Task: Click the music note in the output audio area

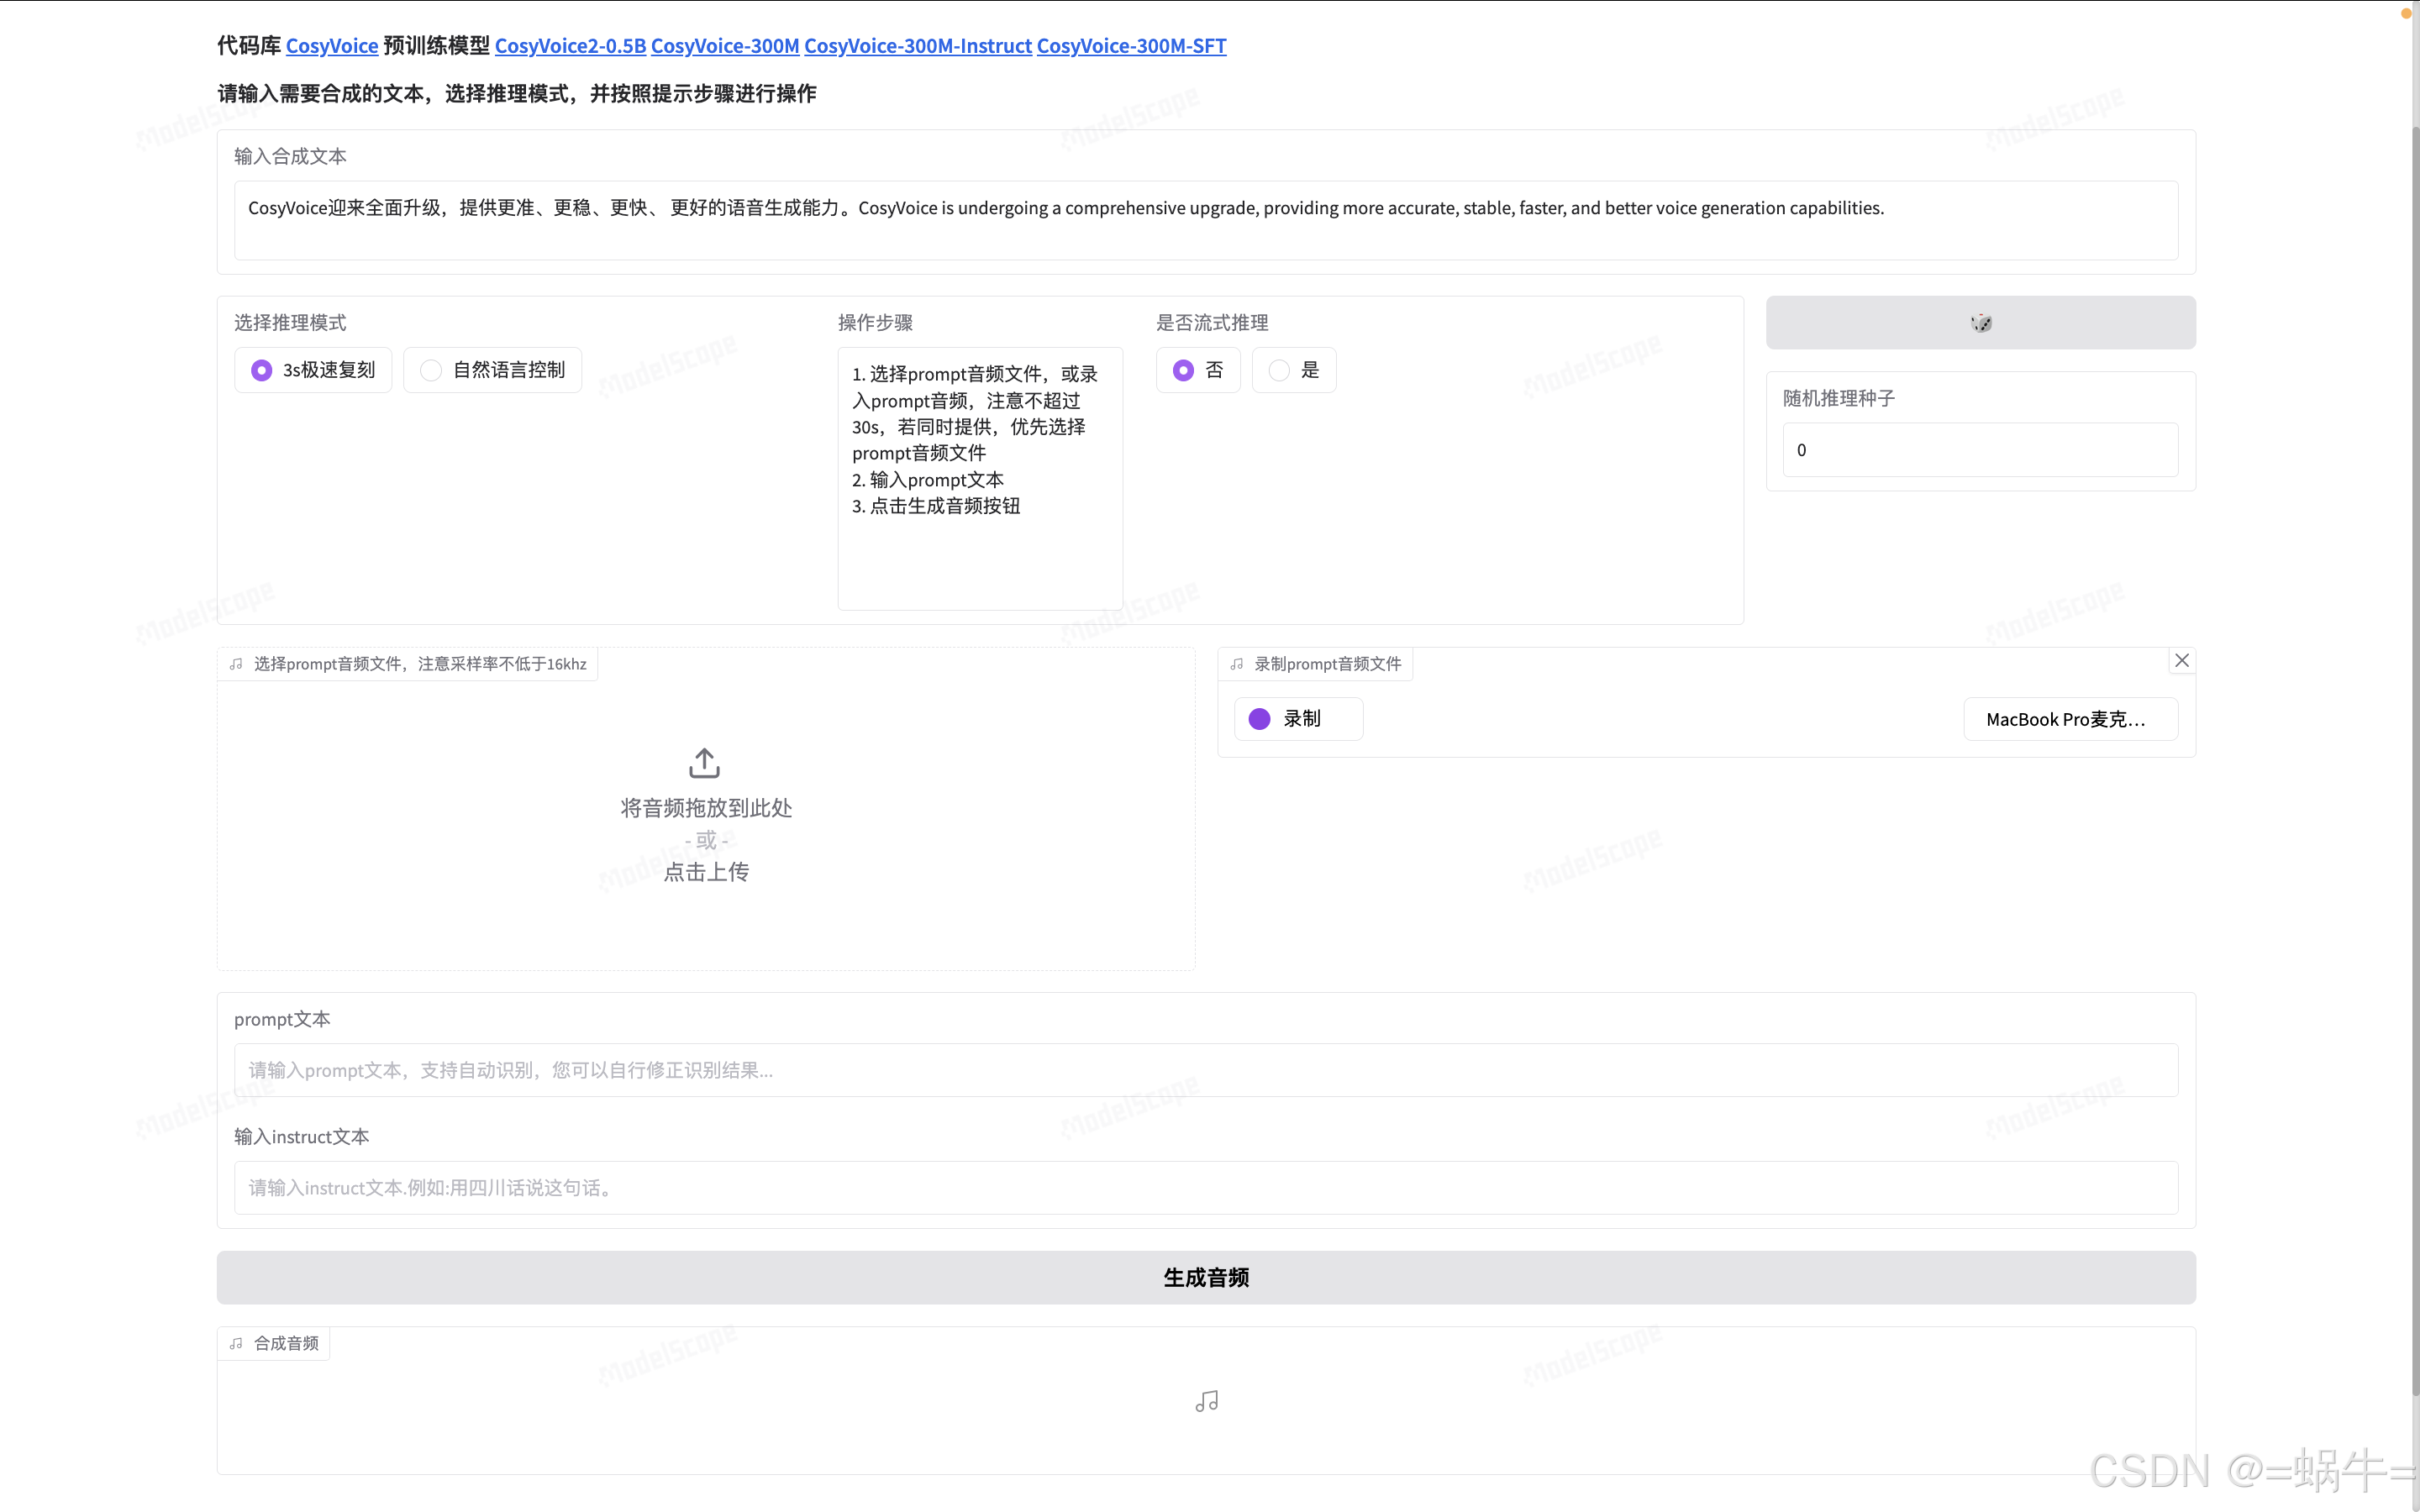Action: click(1206, 1401)
